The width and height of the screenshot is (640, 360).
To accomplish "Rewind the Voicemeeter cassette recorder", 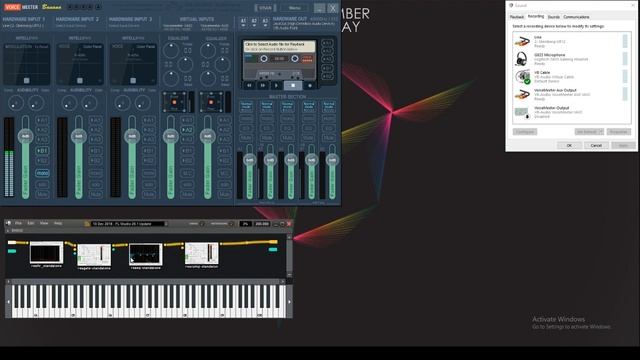I will coord(249,85).
